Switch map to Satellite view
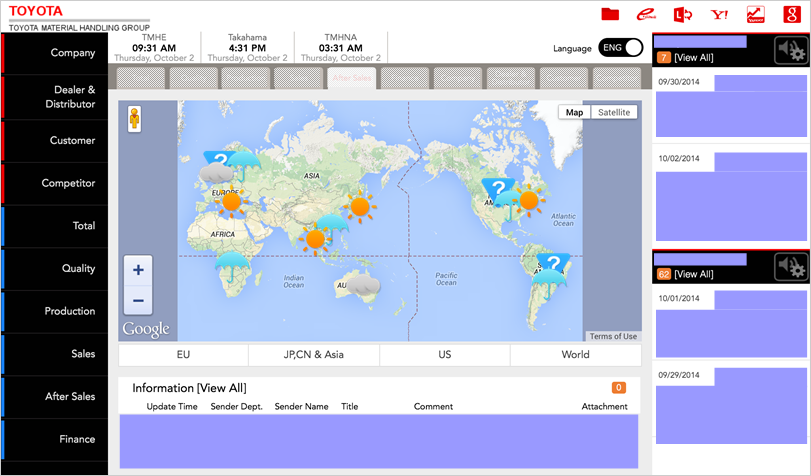The width and height of the screenshot is (811, 476). pos(614,113)
